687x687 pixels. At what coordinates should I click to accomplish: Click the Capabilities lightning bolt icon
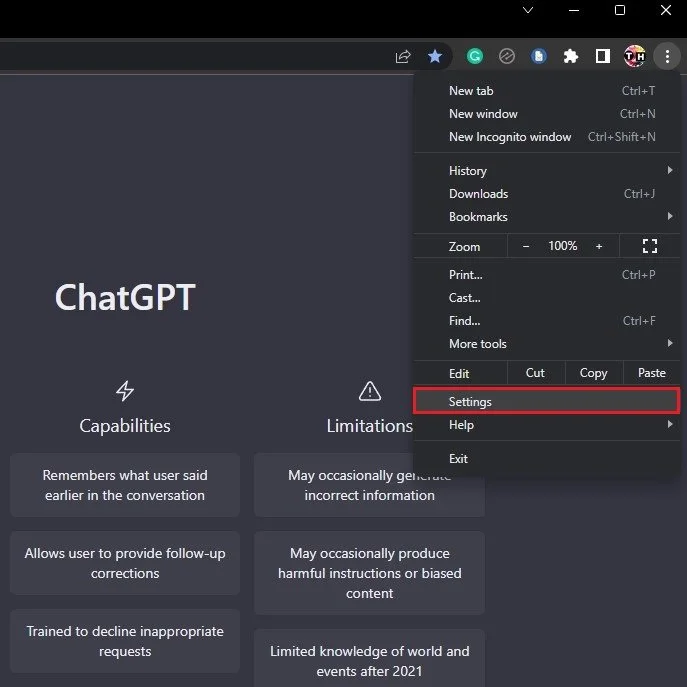[125, 391]
